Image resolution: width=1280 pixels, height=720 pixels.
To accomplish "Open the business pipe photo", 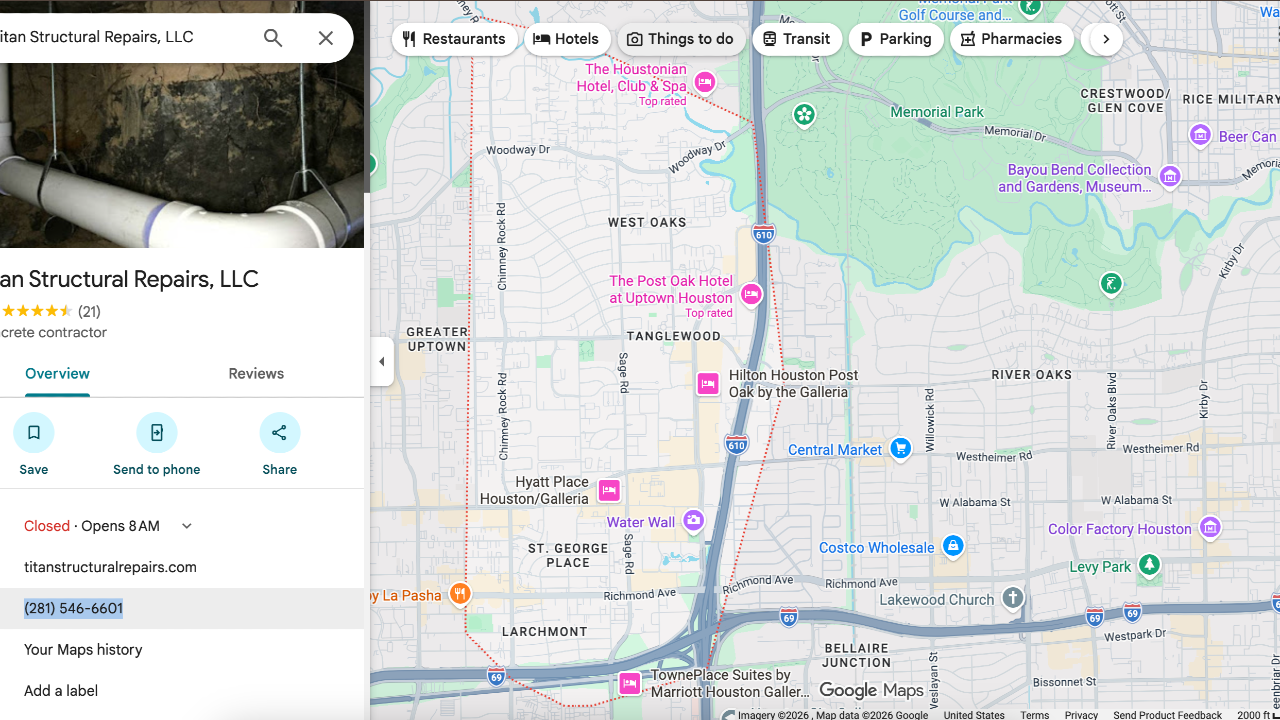I will (x=182, y=124).
